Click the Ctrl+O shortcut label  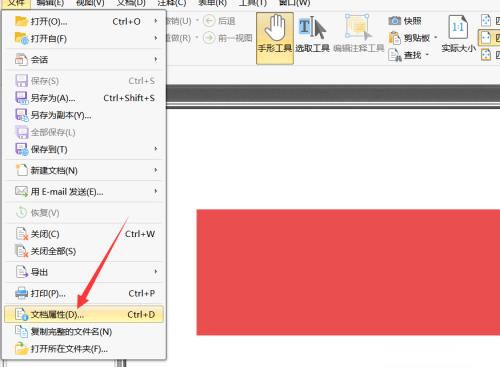(x=126, y=22)
